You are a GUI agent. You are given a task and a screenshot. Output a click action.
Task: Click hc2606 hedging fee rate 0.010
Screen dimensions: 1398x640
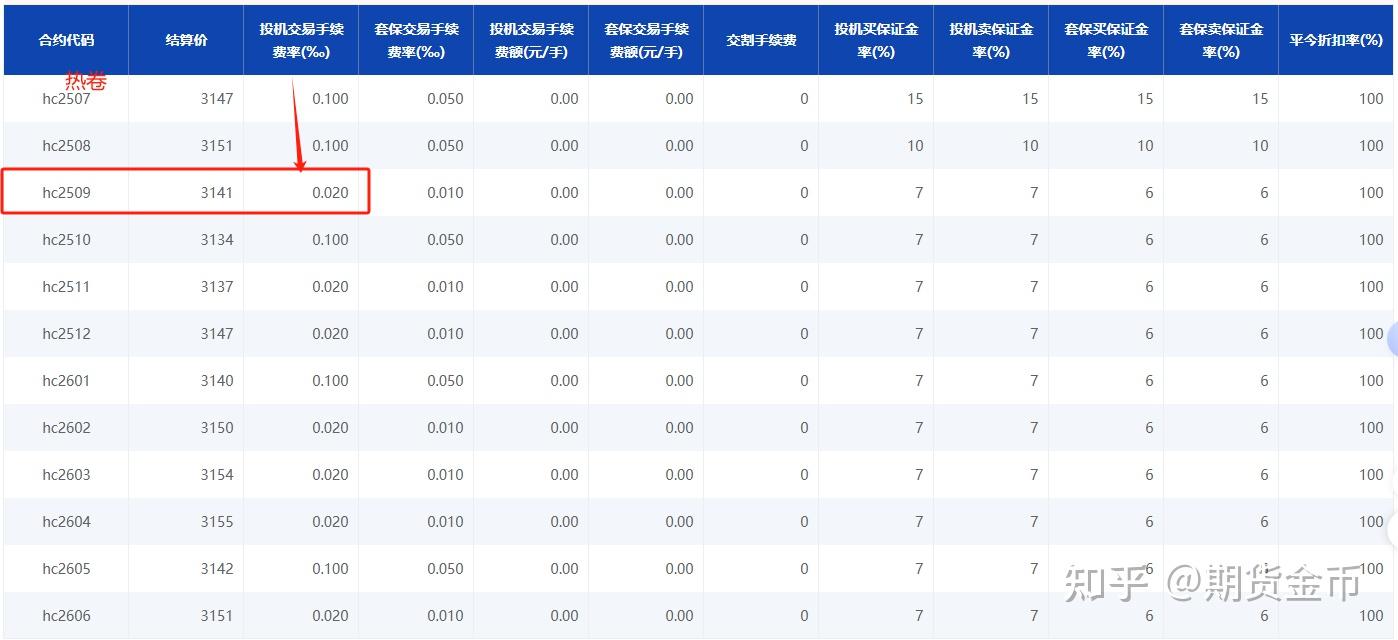click(x=445, y=616)
